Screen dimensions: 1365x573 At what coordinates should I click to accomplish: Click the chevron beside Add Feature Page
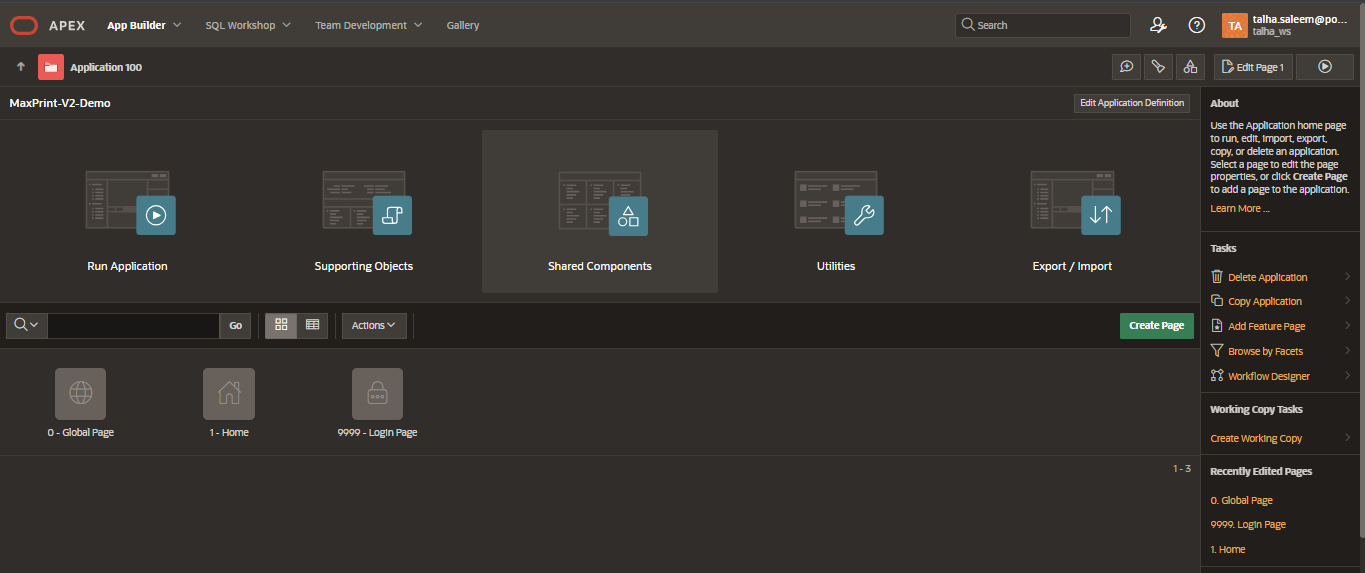[x=1348, y=326]
